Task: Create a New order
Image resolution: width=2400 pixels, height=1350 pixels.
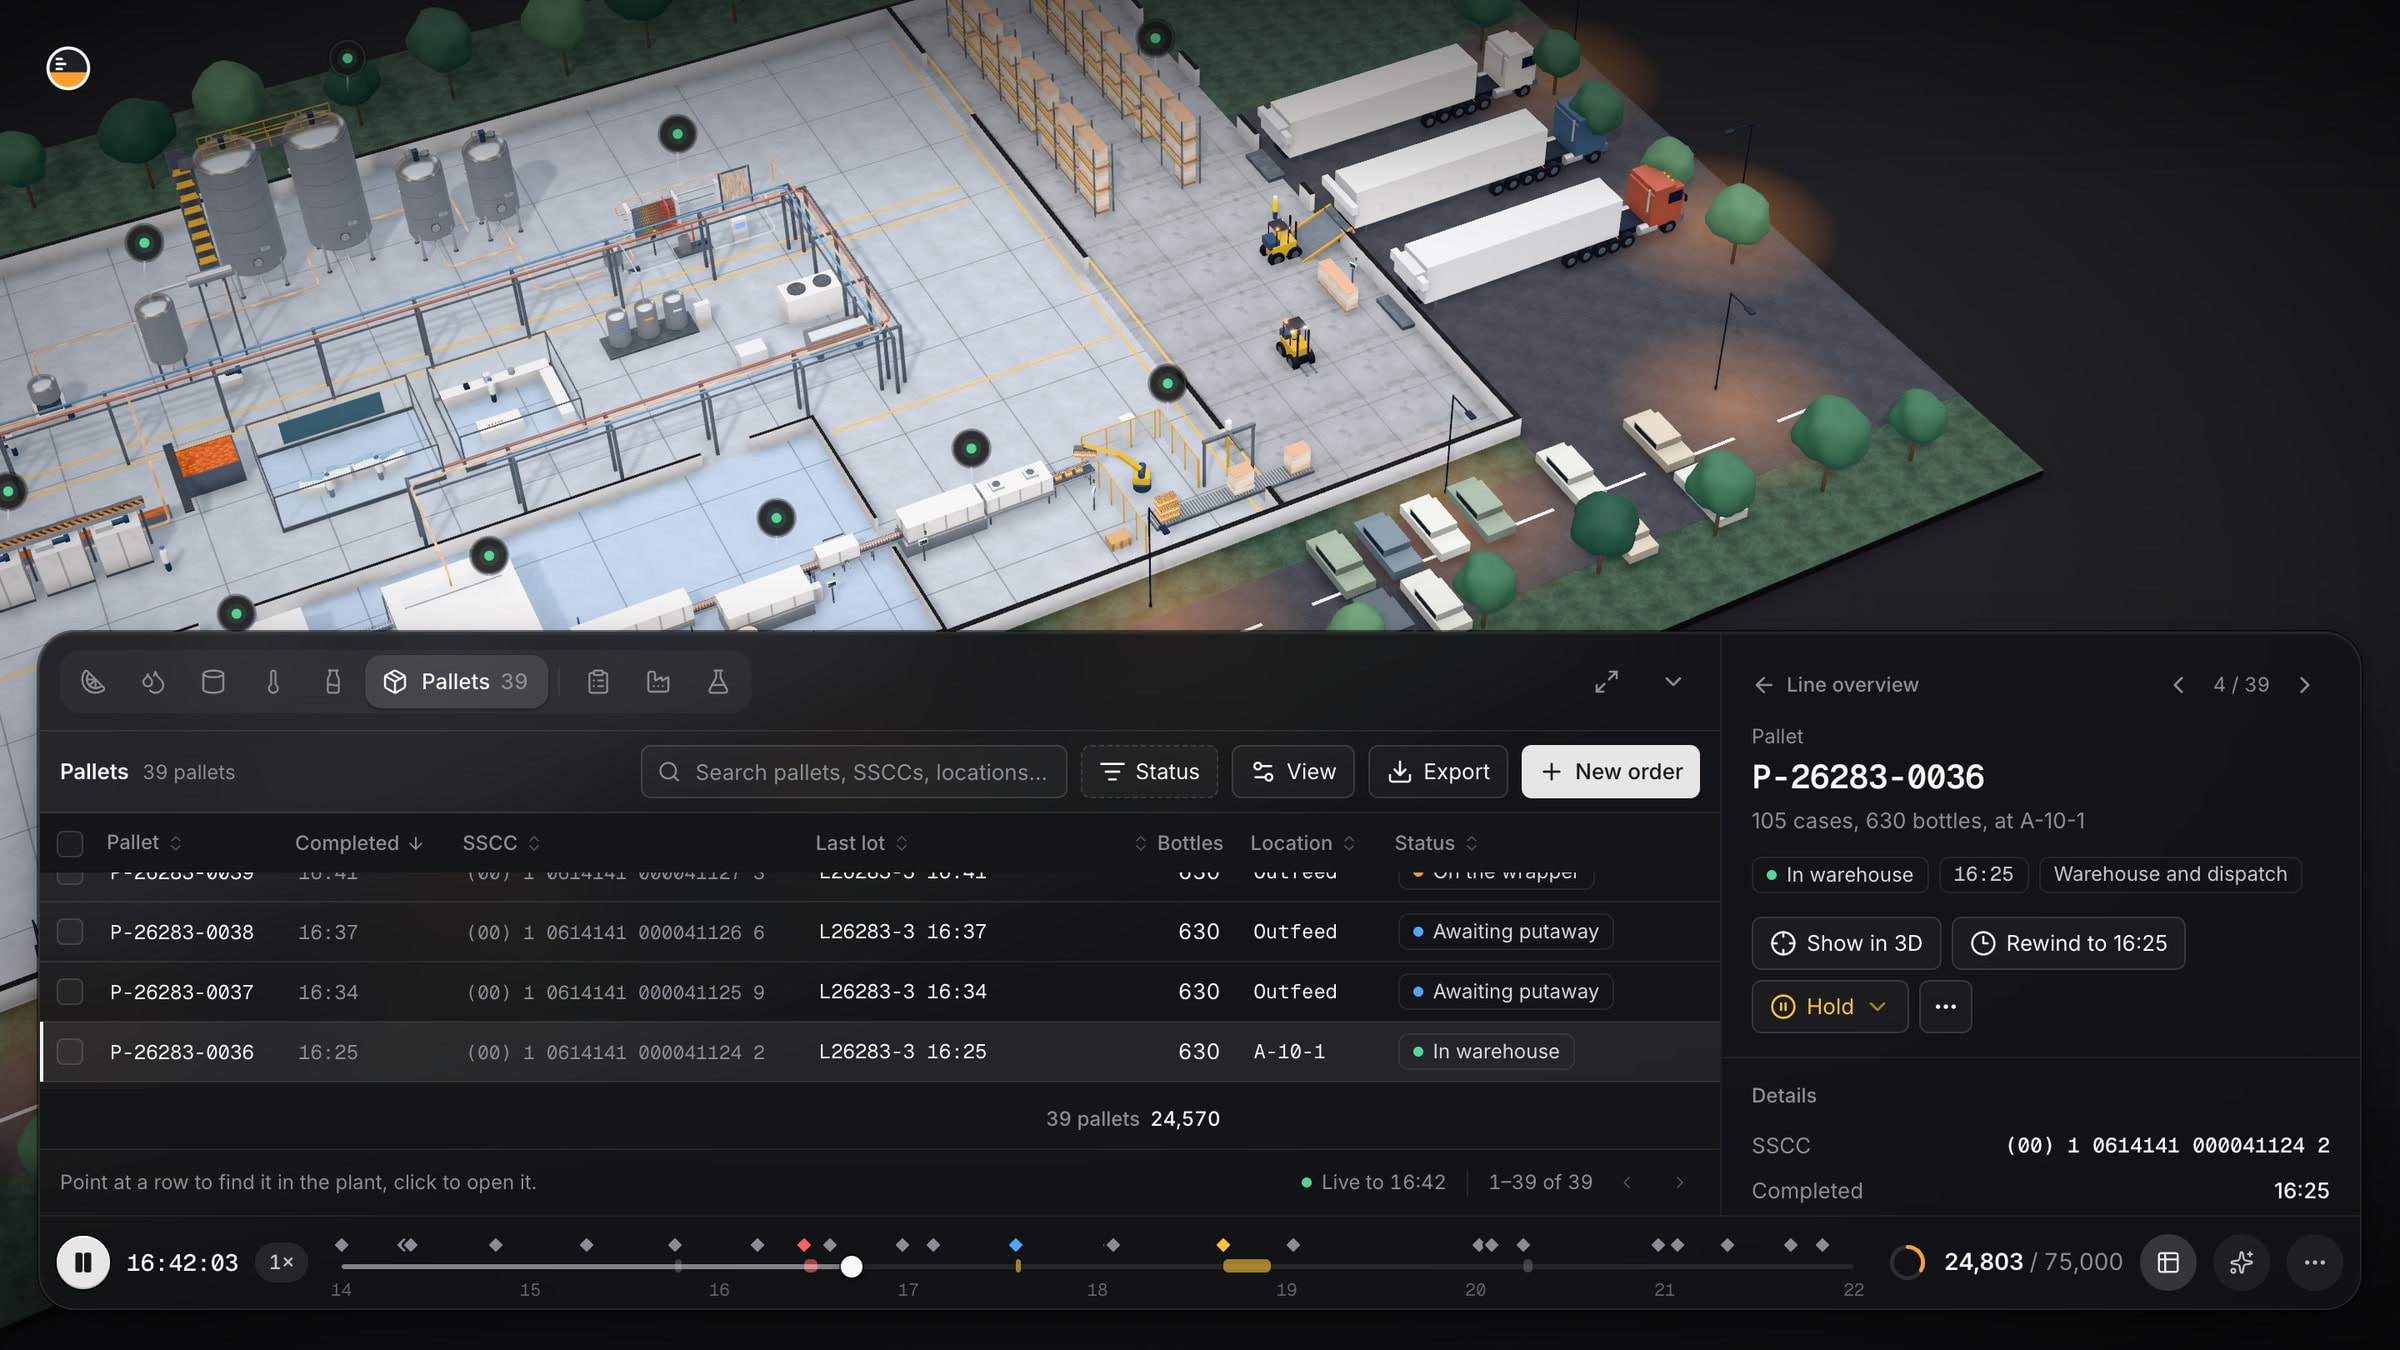Action: (1610, 772)
